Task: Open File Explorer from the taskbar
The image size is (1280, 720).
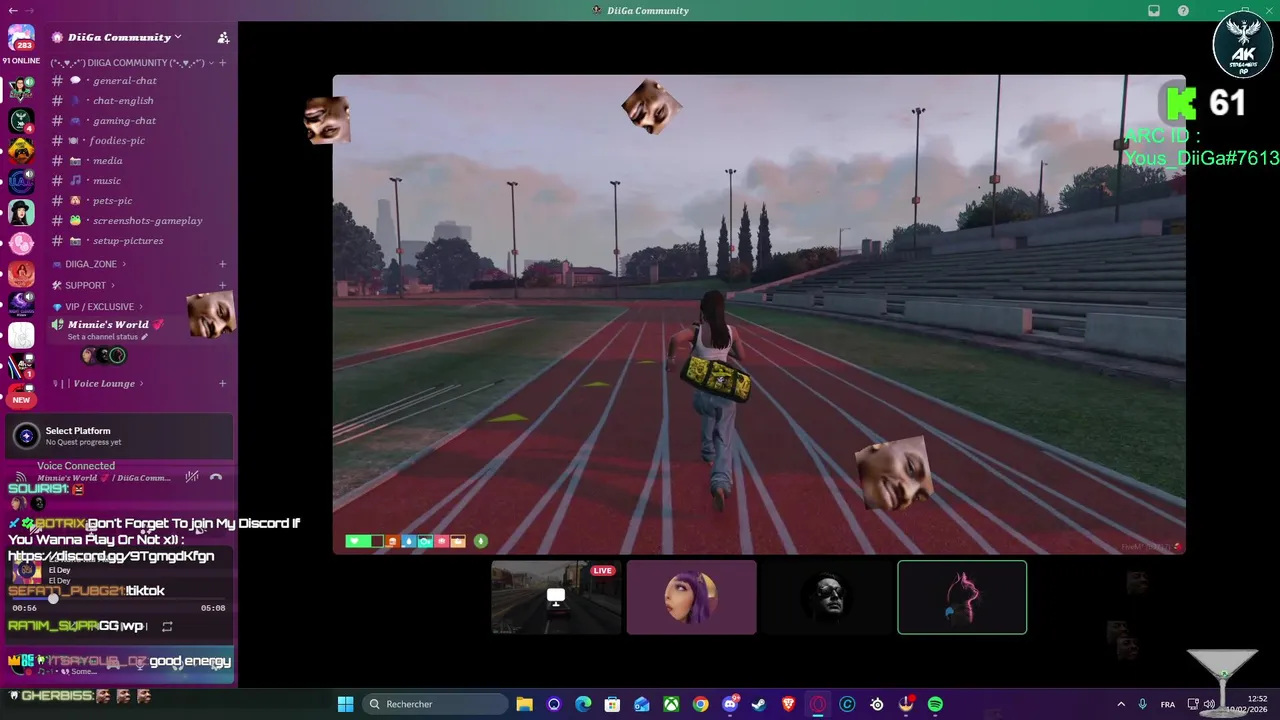Action: point(525,704)
